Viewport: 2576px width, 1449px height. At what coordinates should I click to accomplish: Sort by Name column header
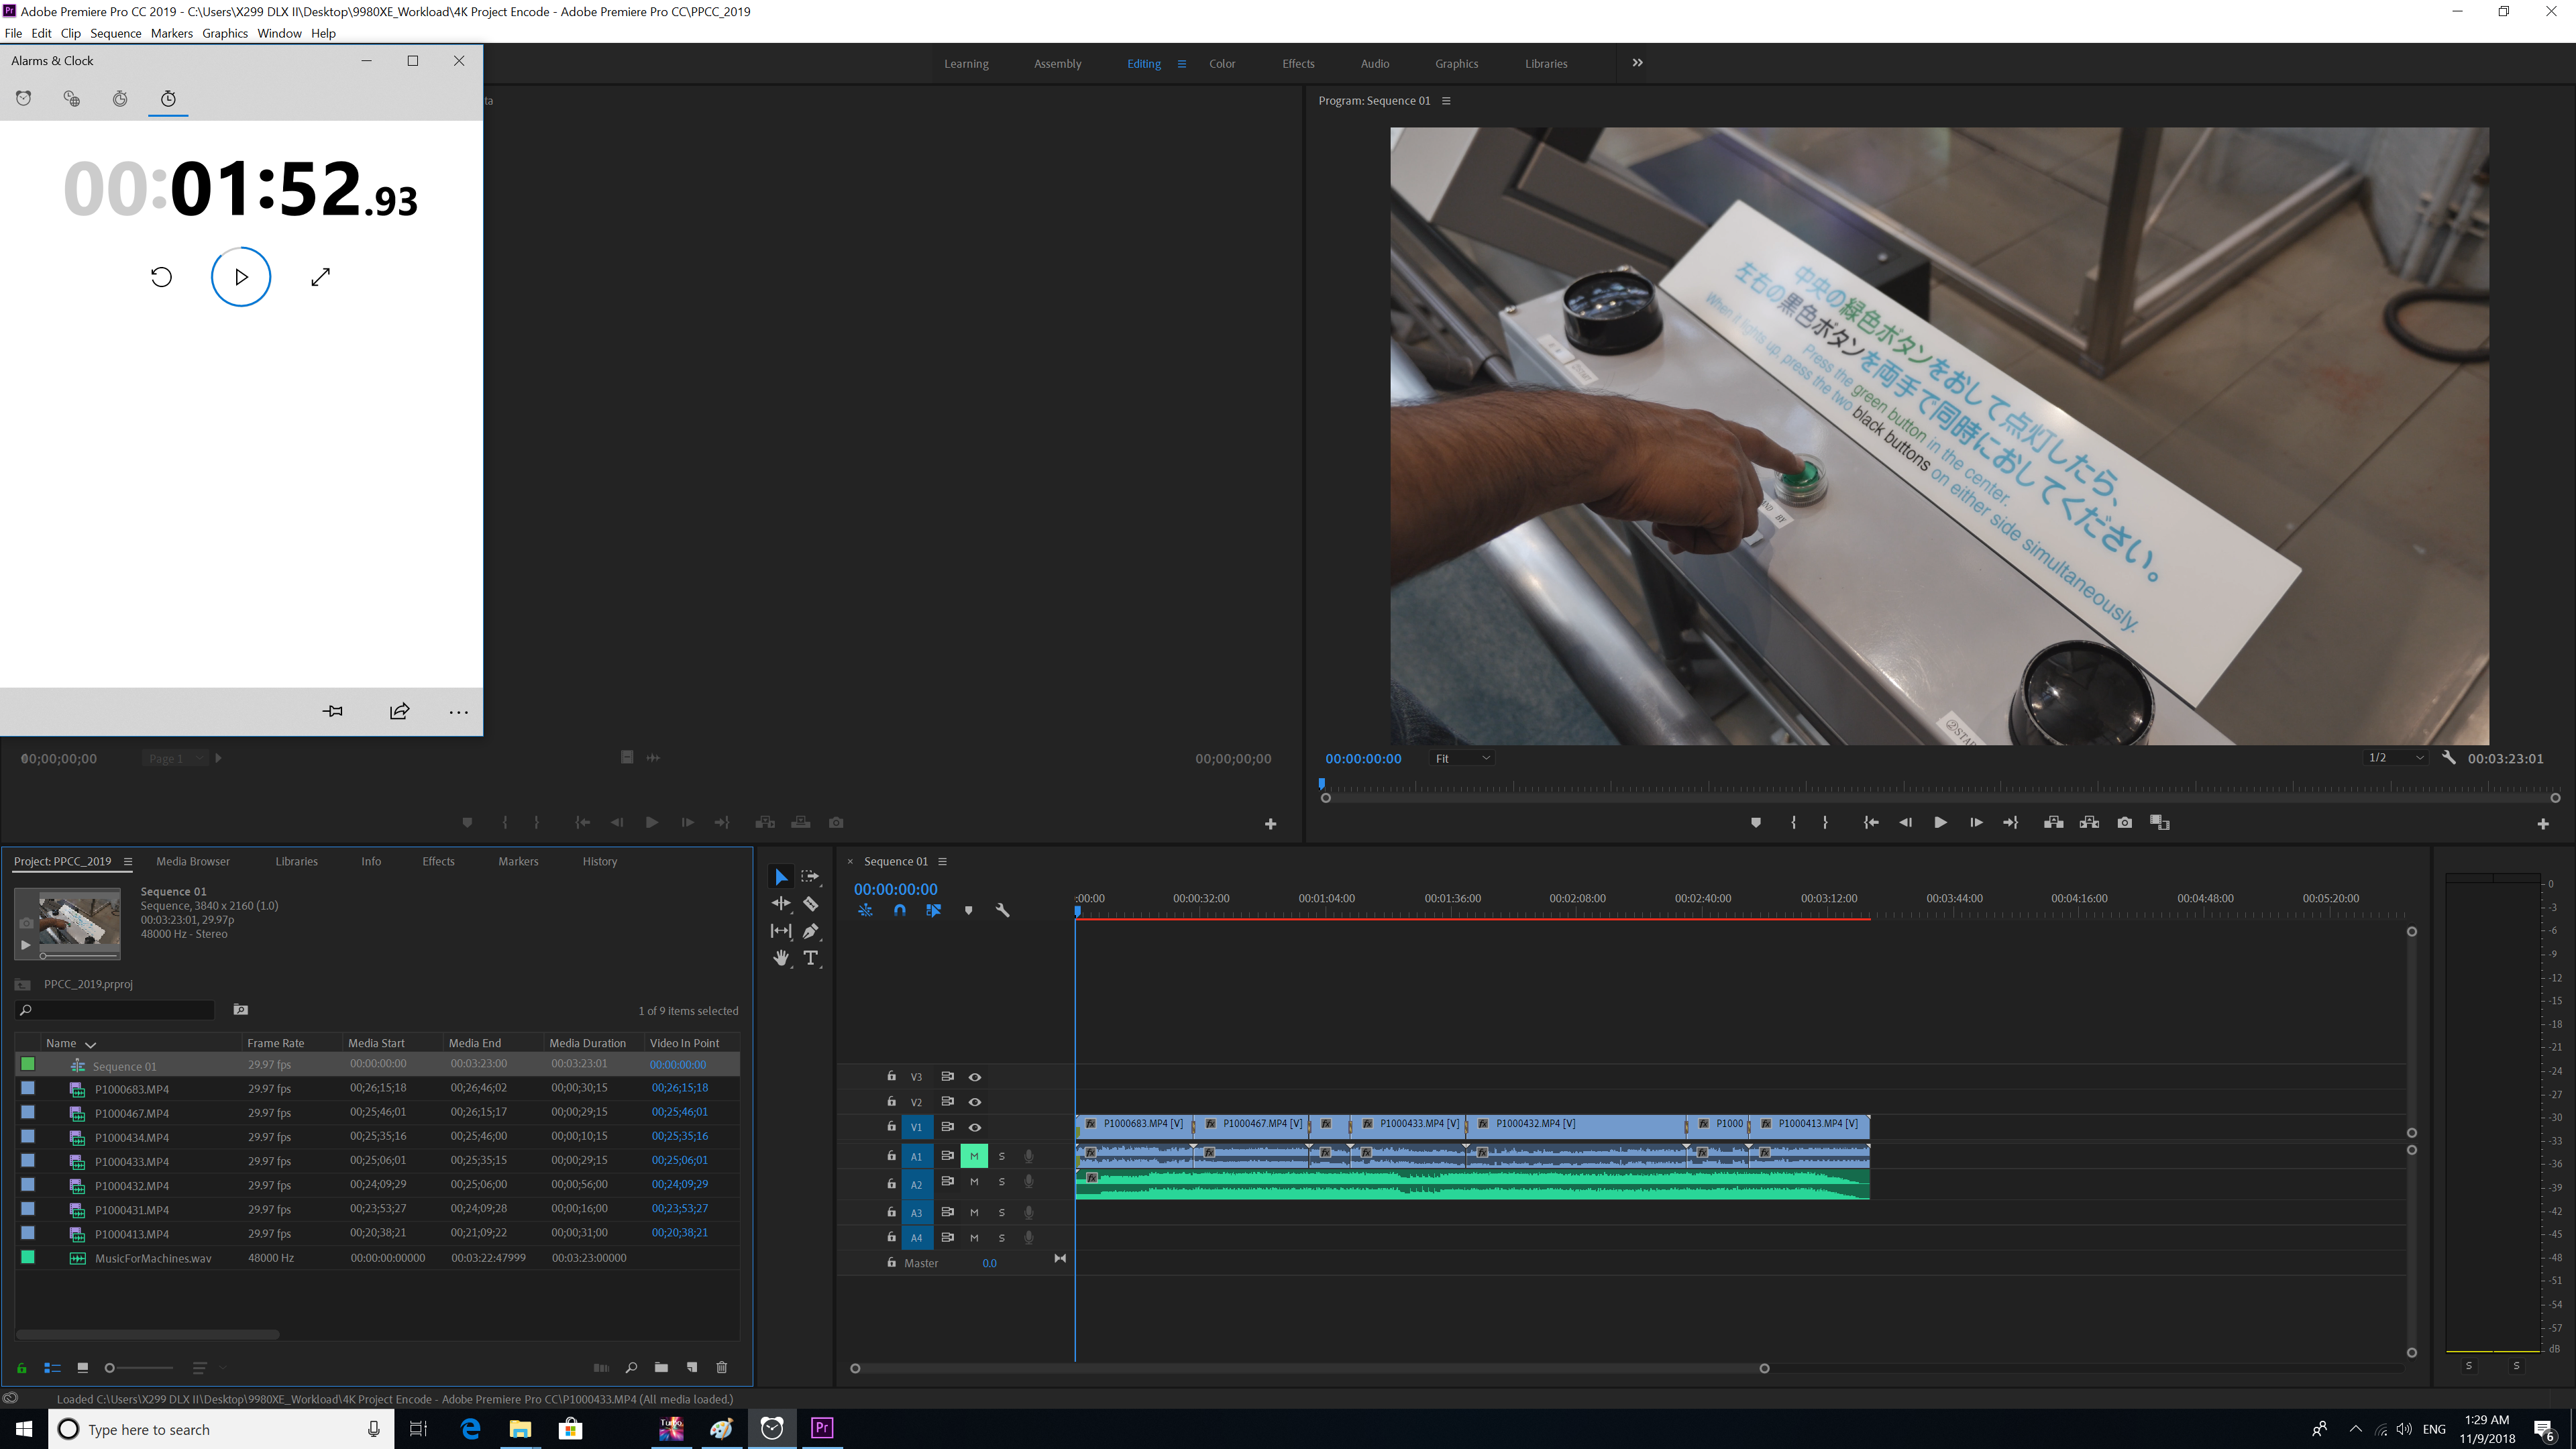click(61, 1043)
